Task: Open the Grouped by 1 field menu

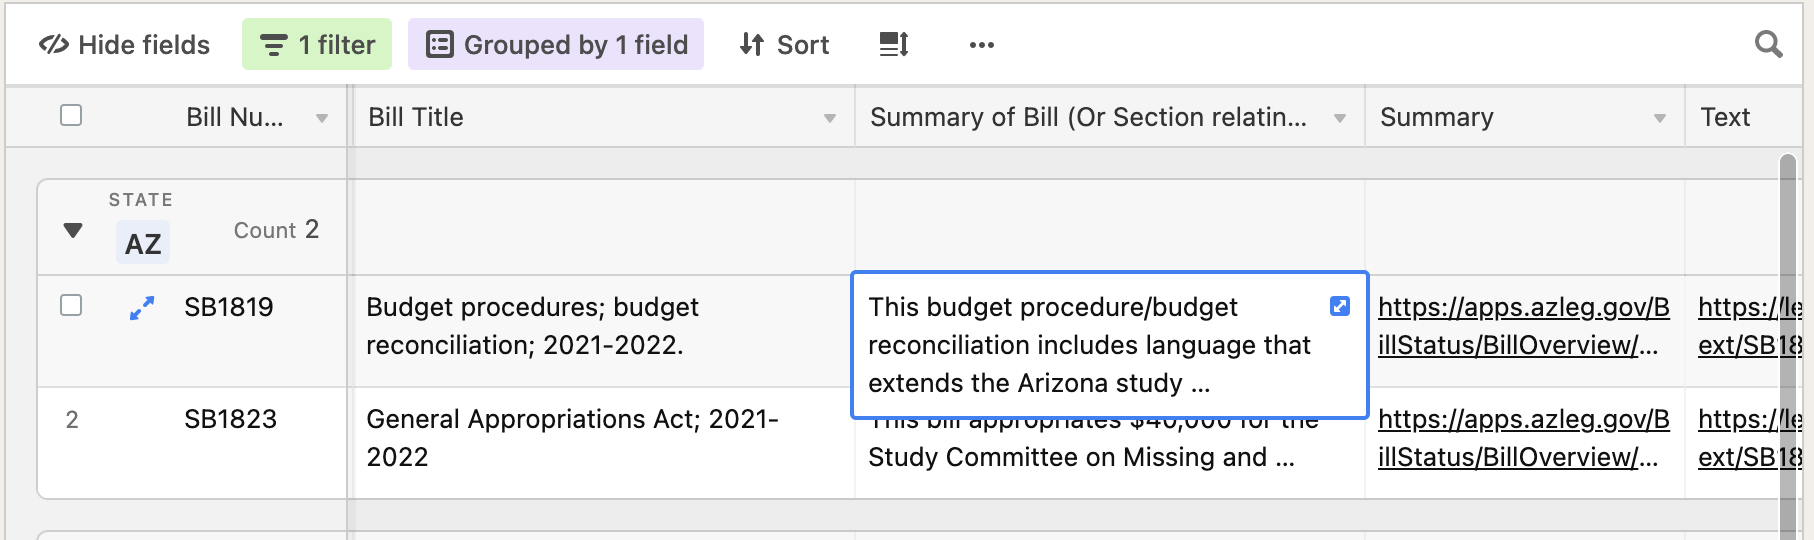Action: pos(556,45)
